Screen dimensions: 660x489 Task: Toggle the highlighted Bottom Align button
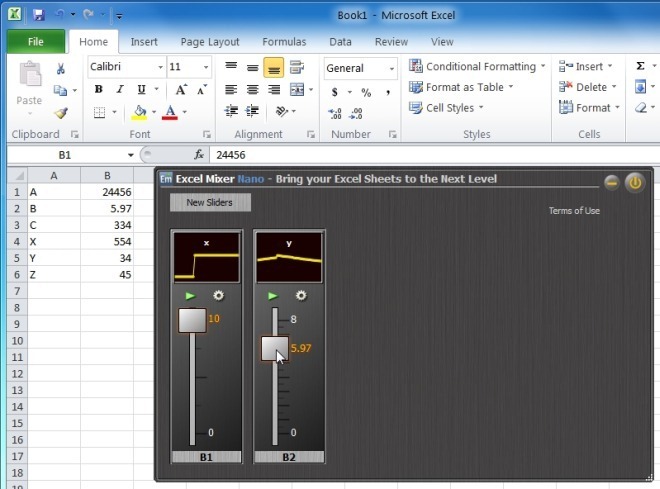tap(274, 67)
